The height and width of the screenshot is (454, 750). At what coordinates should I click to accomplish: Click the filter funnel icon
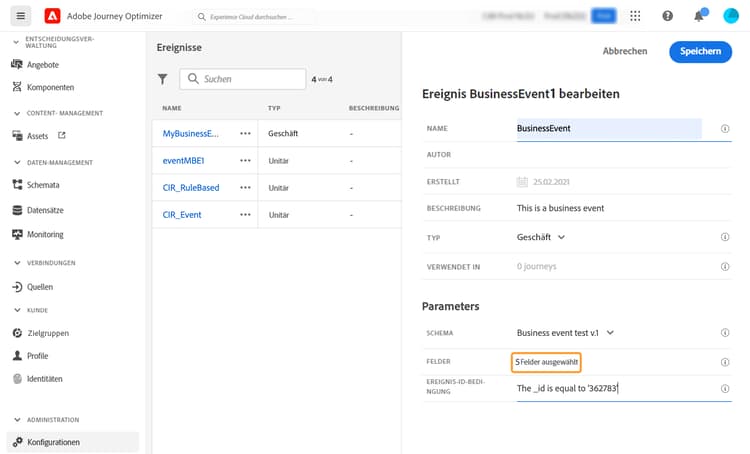coord(163,79)
